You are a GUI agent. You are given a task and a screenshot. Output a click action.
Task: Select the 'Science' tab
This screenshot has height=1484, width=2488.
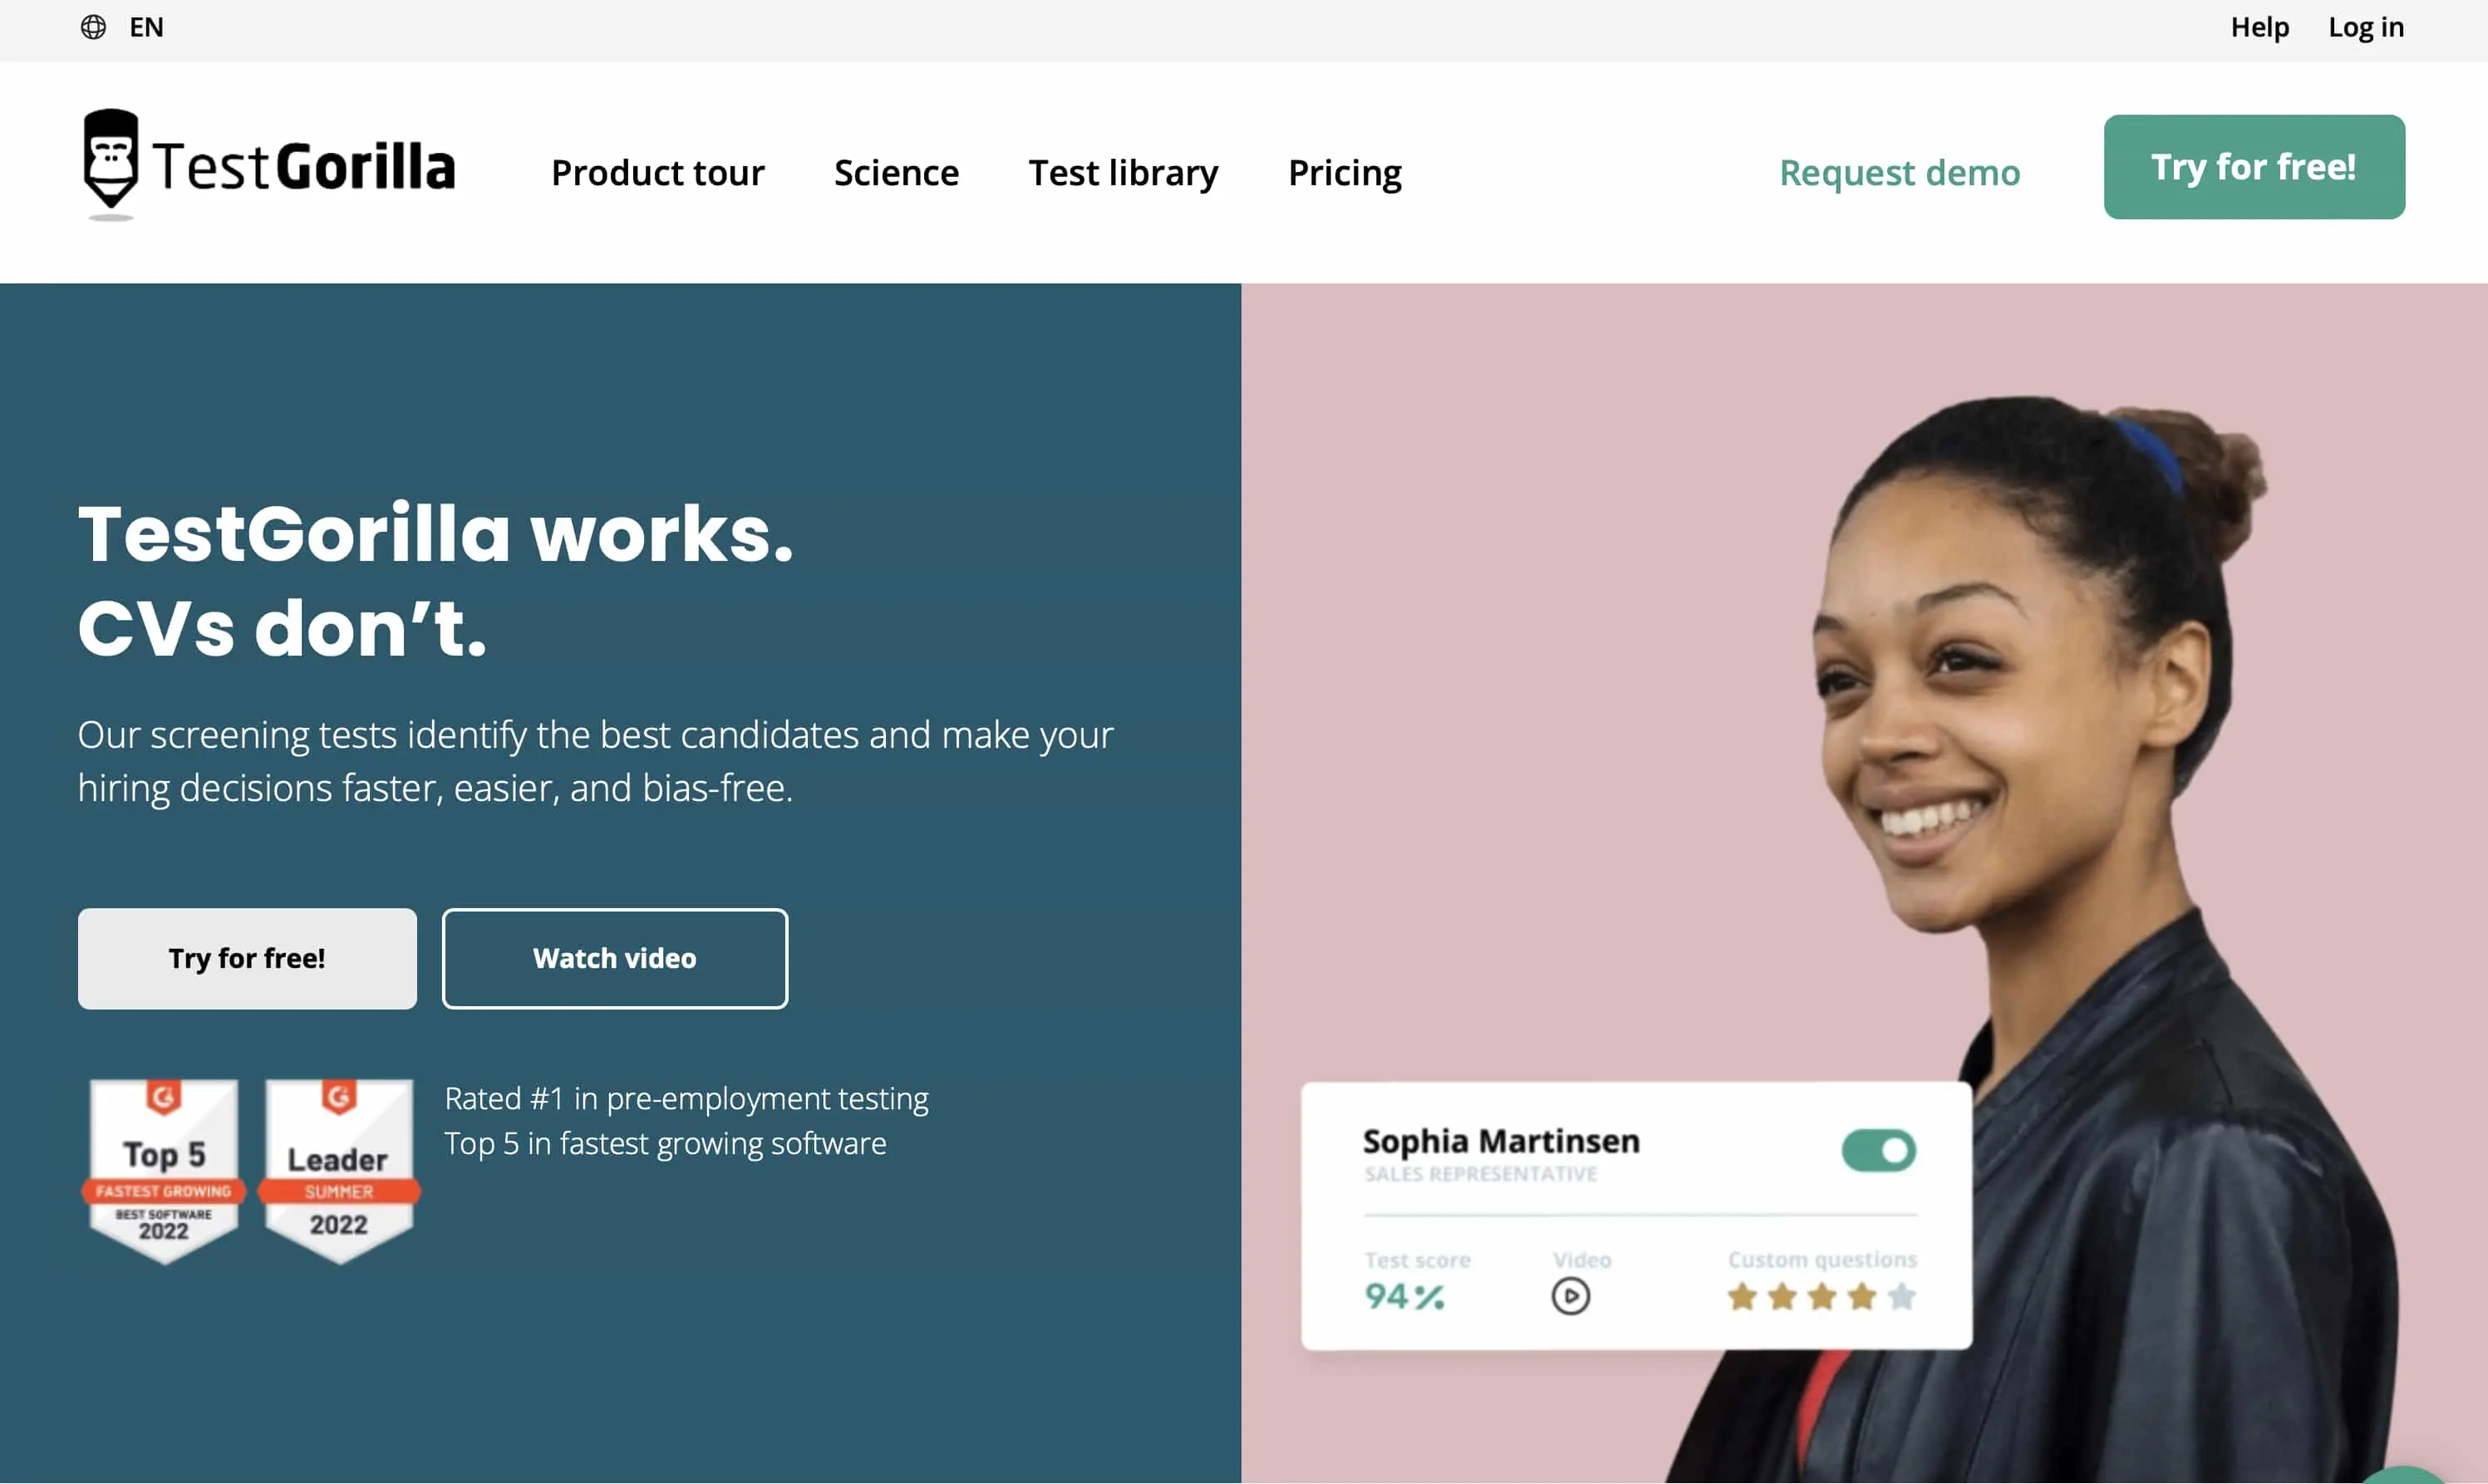tap(896, 171)
